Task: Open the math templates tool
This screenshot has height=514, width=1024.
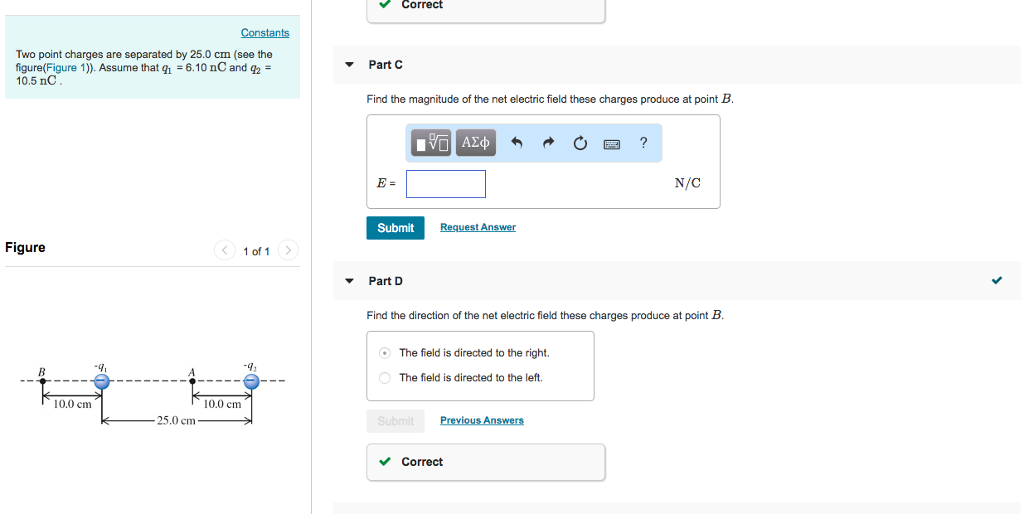Action: click(431, 142)
